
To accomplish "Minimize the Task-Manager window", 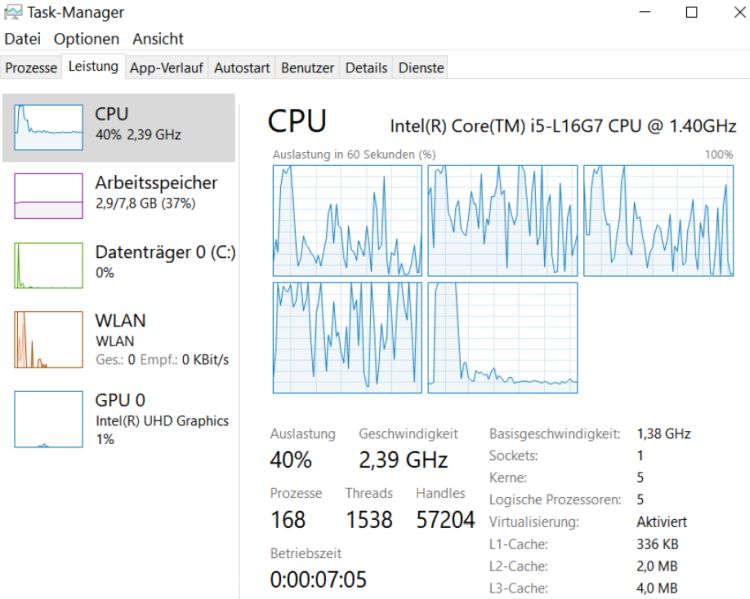I will coord(645,12).
